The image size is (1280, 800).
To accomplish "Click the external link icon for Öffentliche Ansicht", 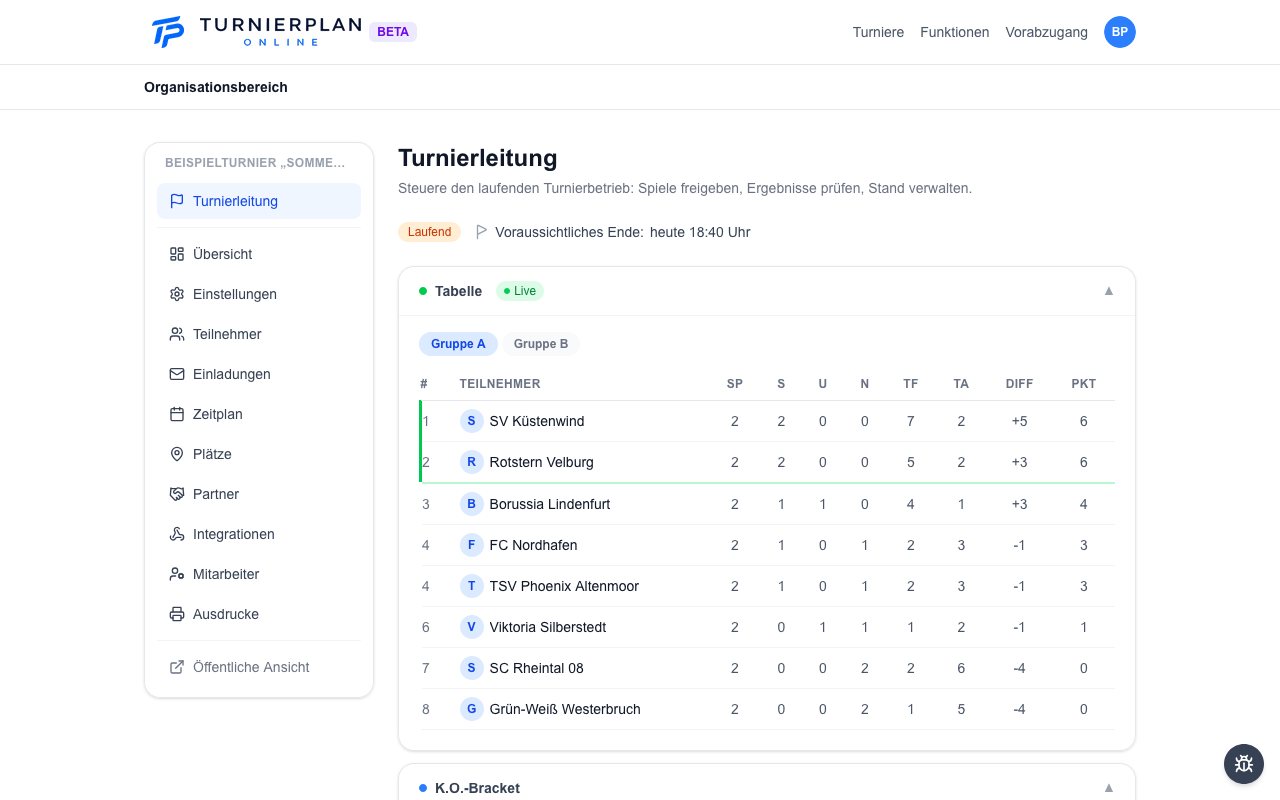I will pyautogui.click(x=177, y=667).
